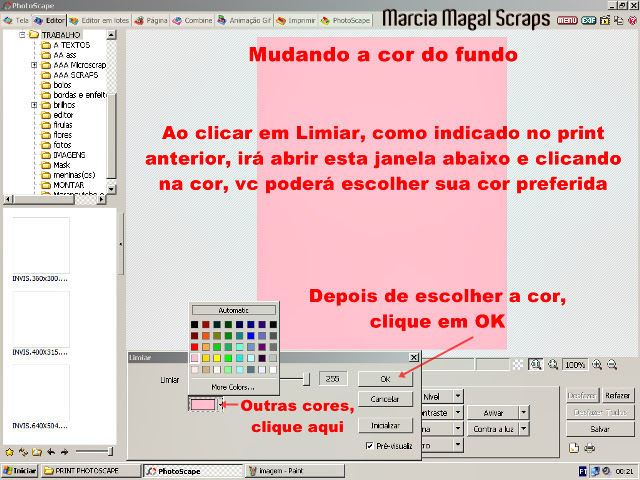Click the zoom in magnifier icon
Image resolution: width=640 pixels, height=480 pixels.
pyautogui.click(x=597, y=364)
